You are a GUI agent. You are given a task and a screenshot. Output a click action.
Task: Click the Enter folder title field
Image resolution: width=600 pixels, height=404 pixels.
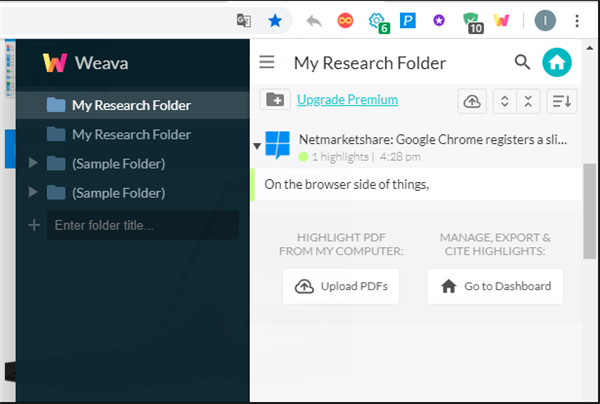click(144, 225)
